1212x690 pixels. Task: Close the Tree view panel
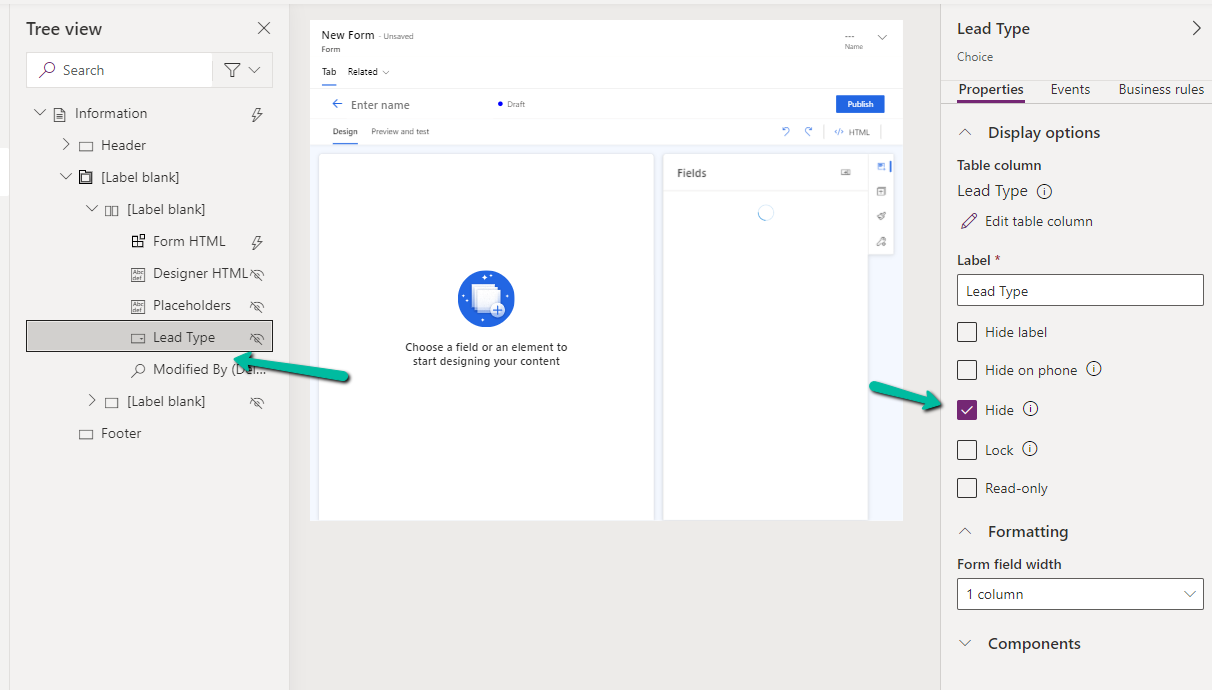tap(264, 29)
